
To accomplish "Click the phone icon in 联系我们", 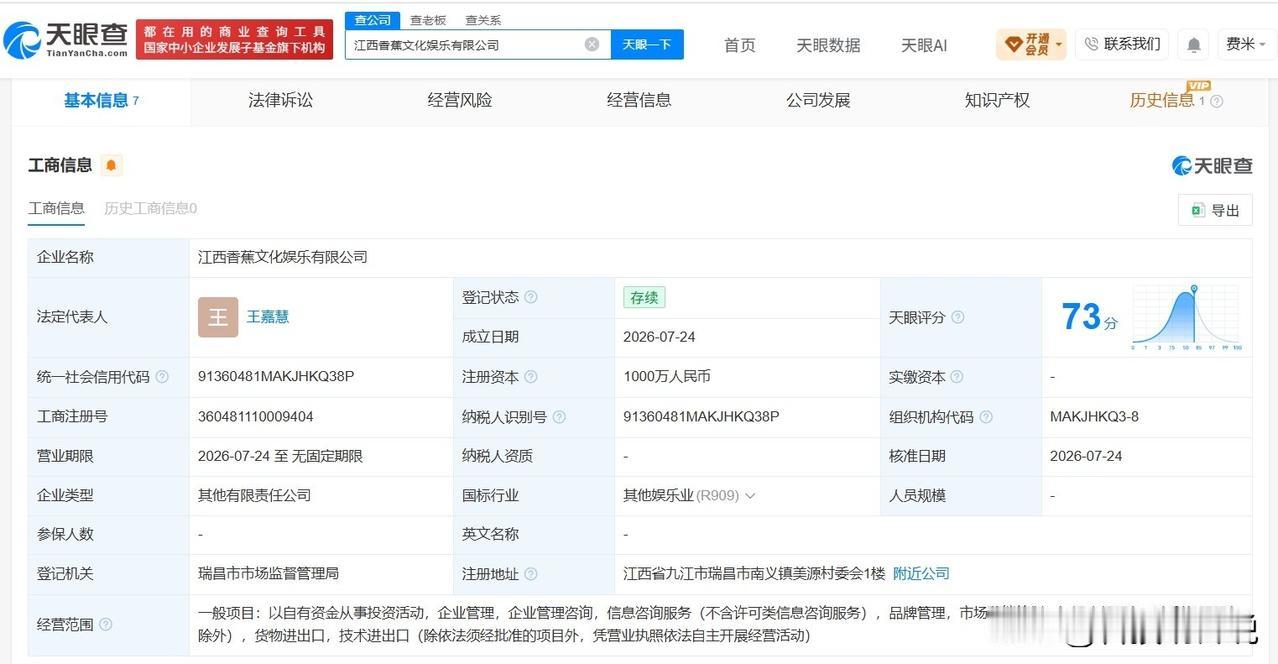I will click(1092, 44).
